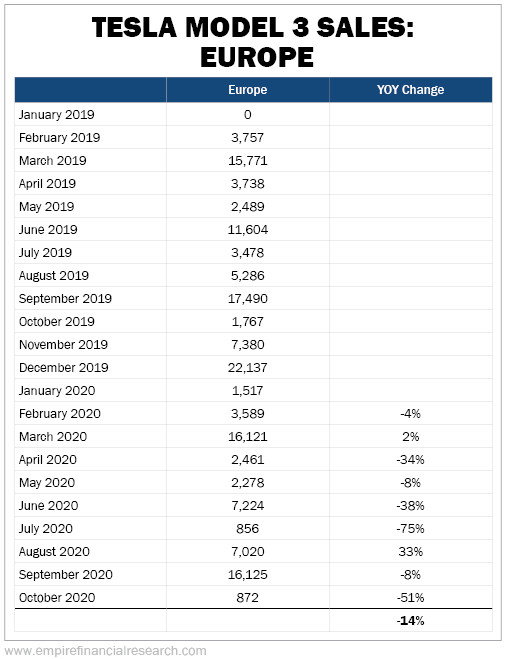Click the -51% YOY change cell
Viewport: 506px width, 659px height.
[x=410, y=598]
